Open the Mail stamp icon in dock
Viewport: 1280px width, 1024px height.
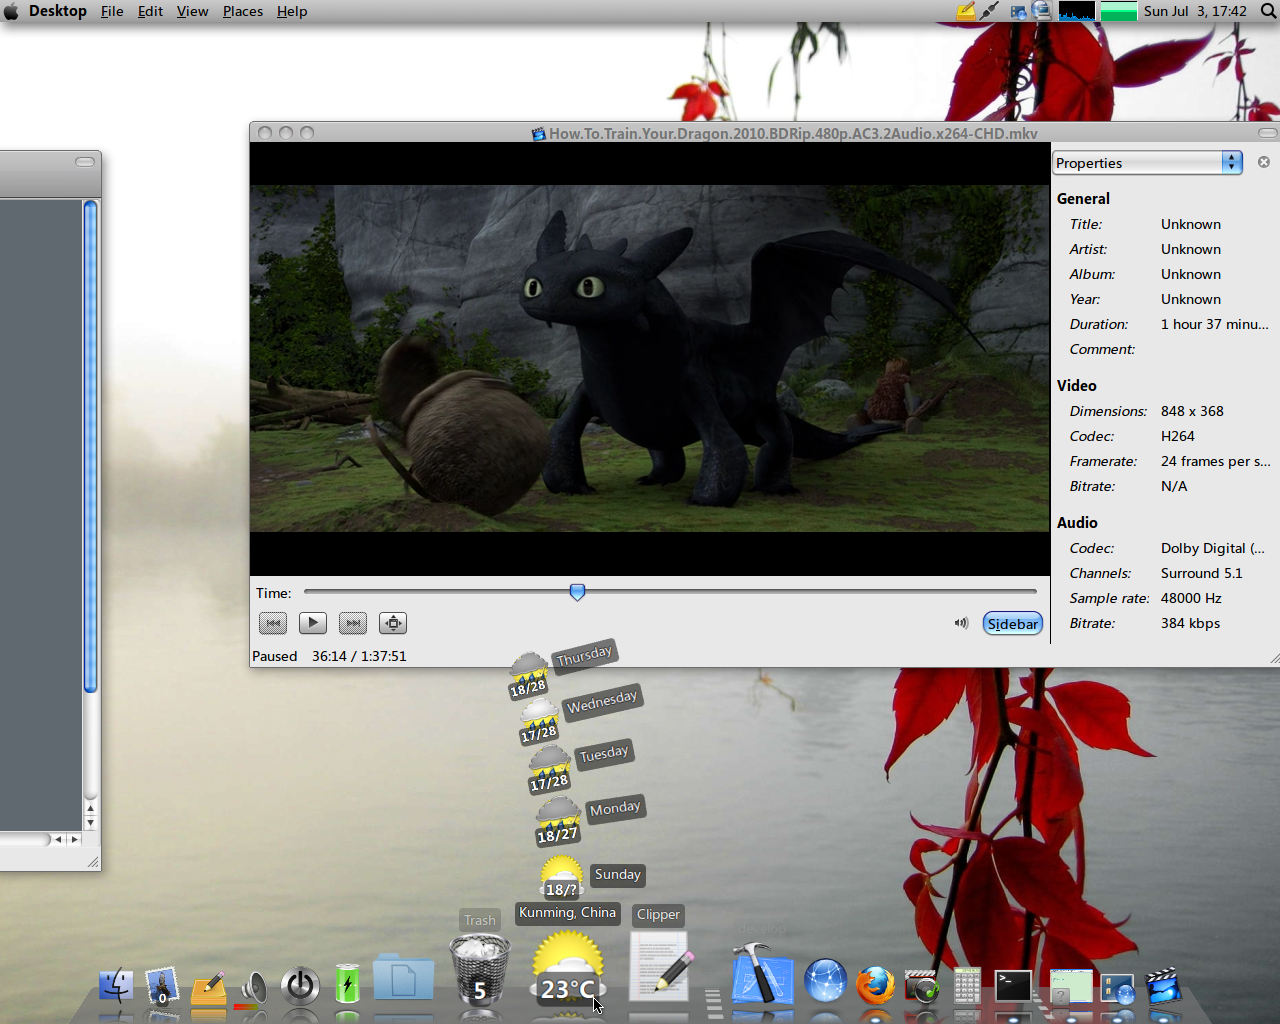(162, 986)
